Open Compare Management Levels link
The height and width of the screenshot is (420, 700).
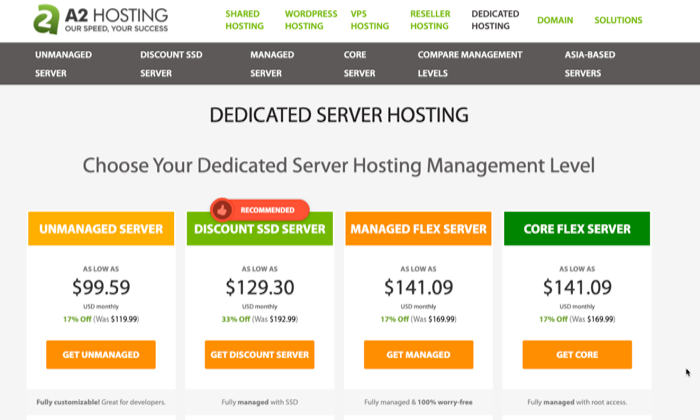pos(470,64)
